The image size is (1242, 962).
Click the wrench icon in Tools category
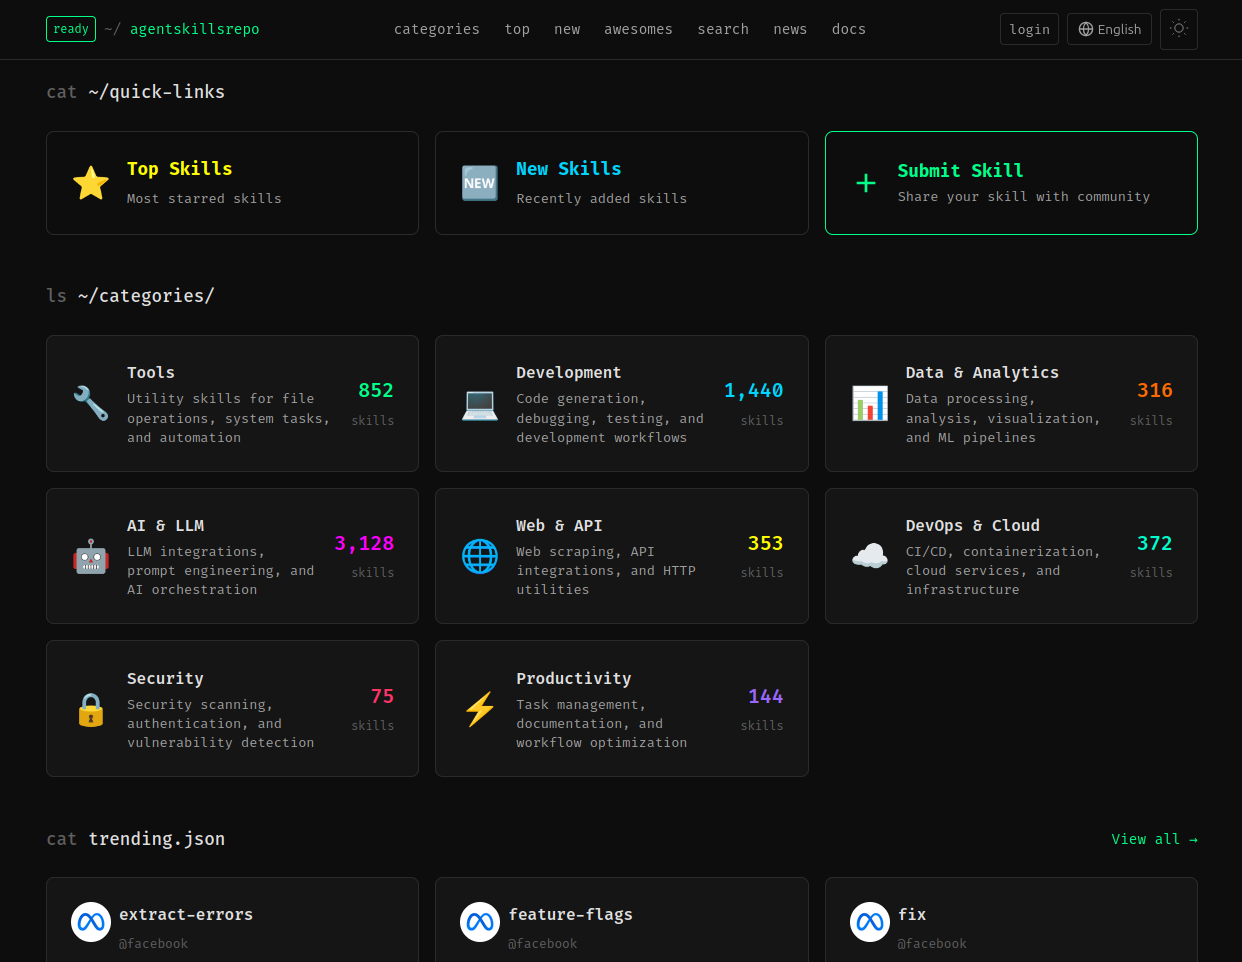coord(91,403)
